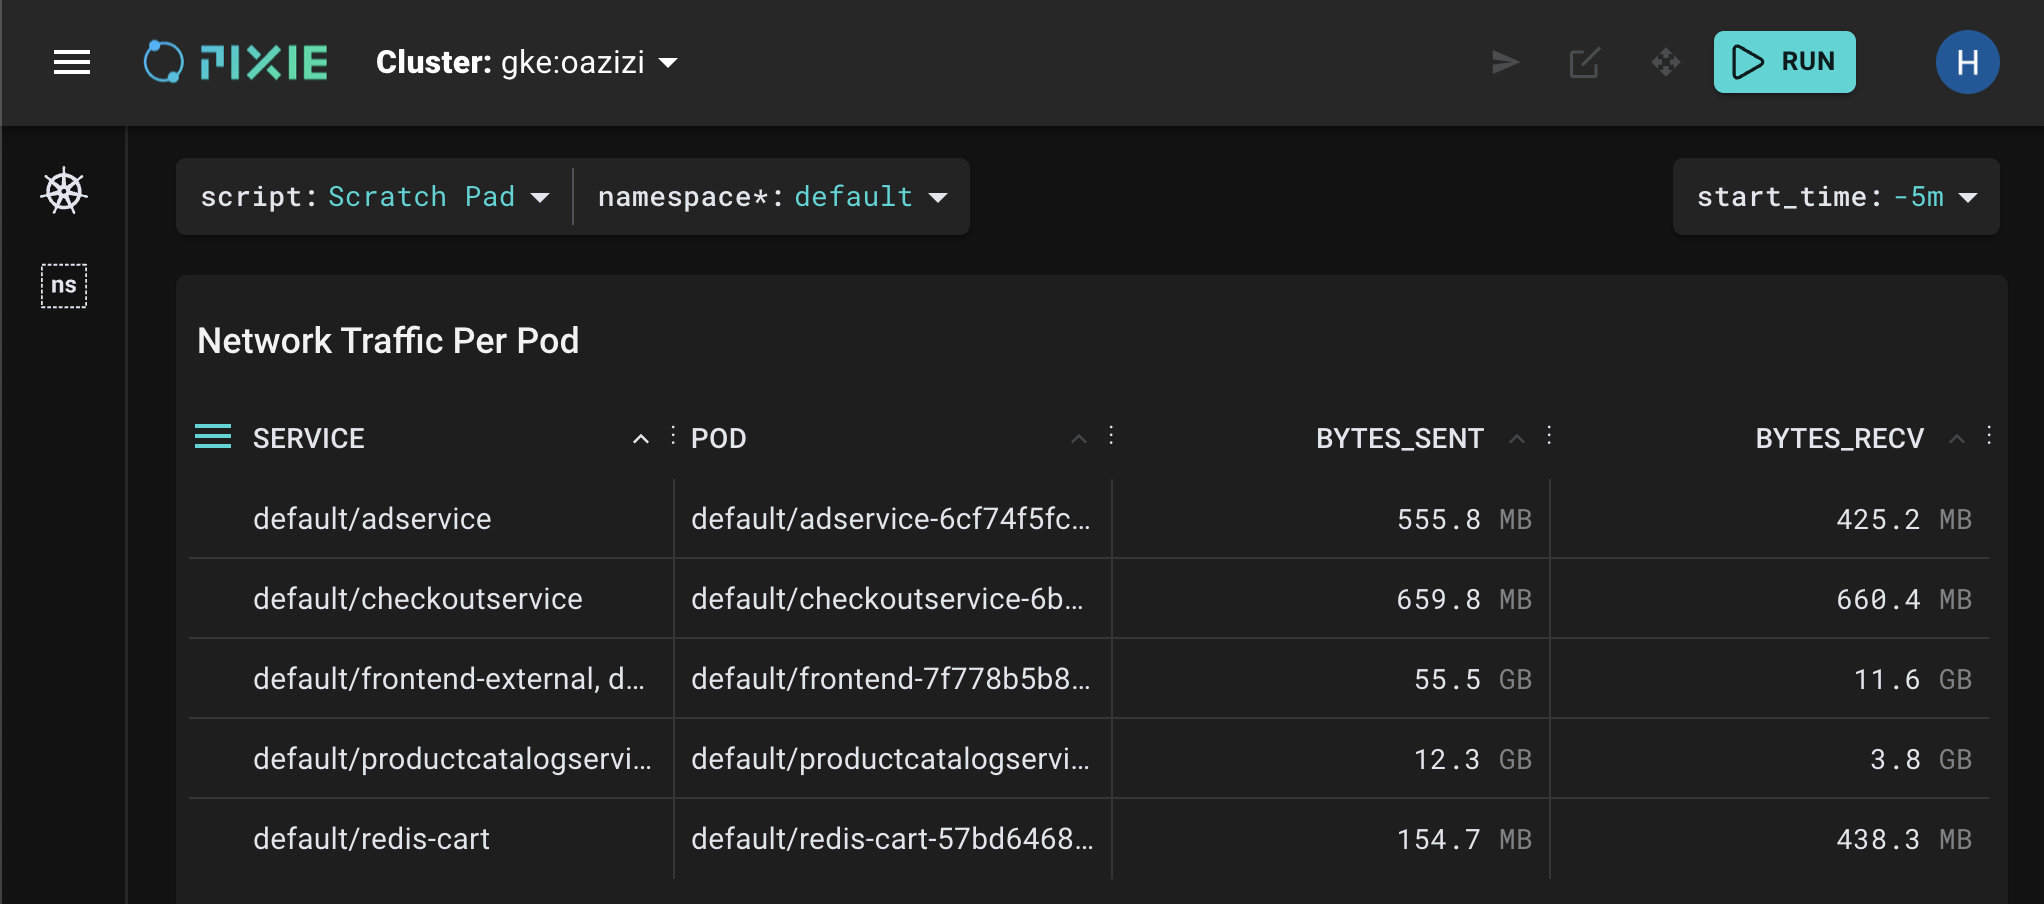Image resolution: width=2044 pixels, height=904 pixels.
Task: Sort table by BYTES_SENT column arrow
Action: point(1517,438)
